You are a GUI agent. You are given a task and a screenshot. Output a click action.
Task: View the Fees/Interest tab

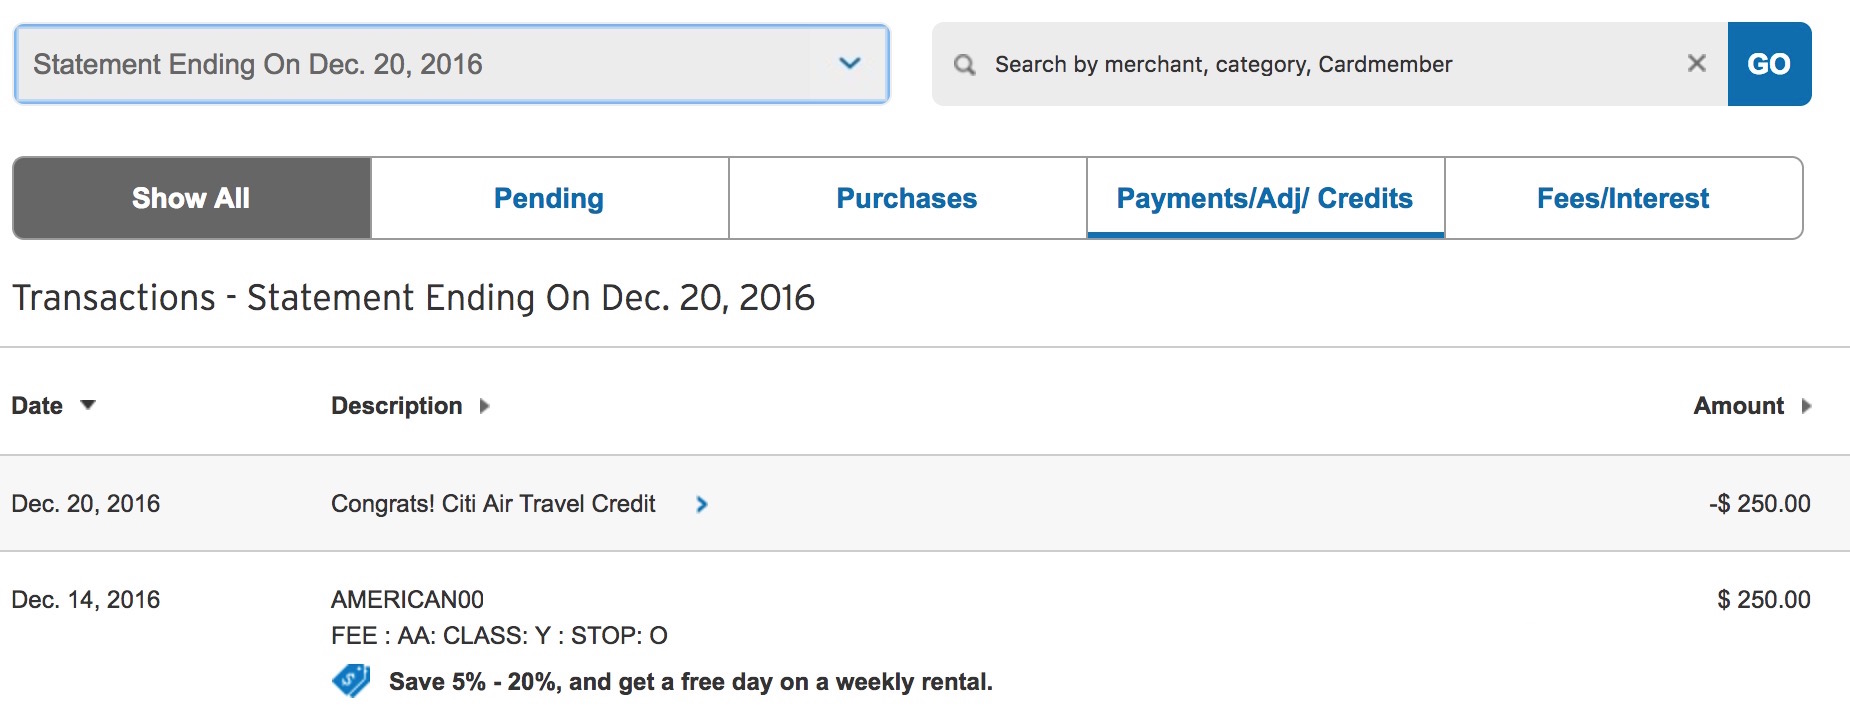[x=1623, y=198]
